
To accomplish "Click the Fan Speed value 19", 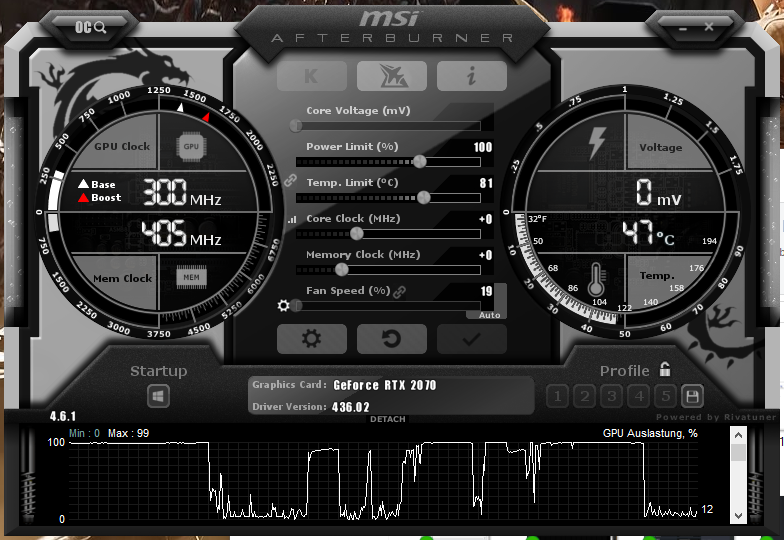I will [486, 291].
